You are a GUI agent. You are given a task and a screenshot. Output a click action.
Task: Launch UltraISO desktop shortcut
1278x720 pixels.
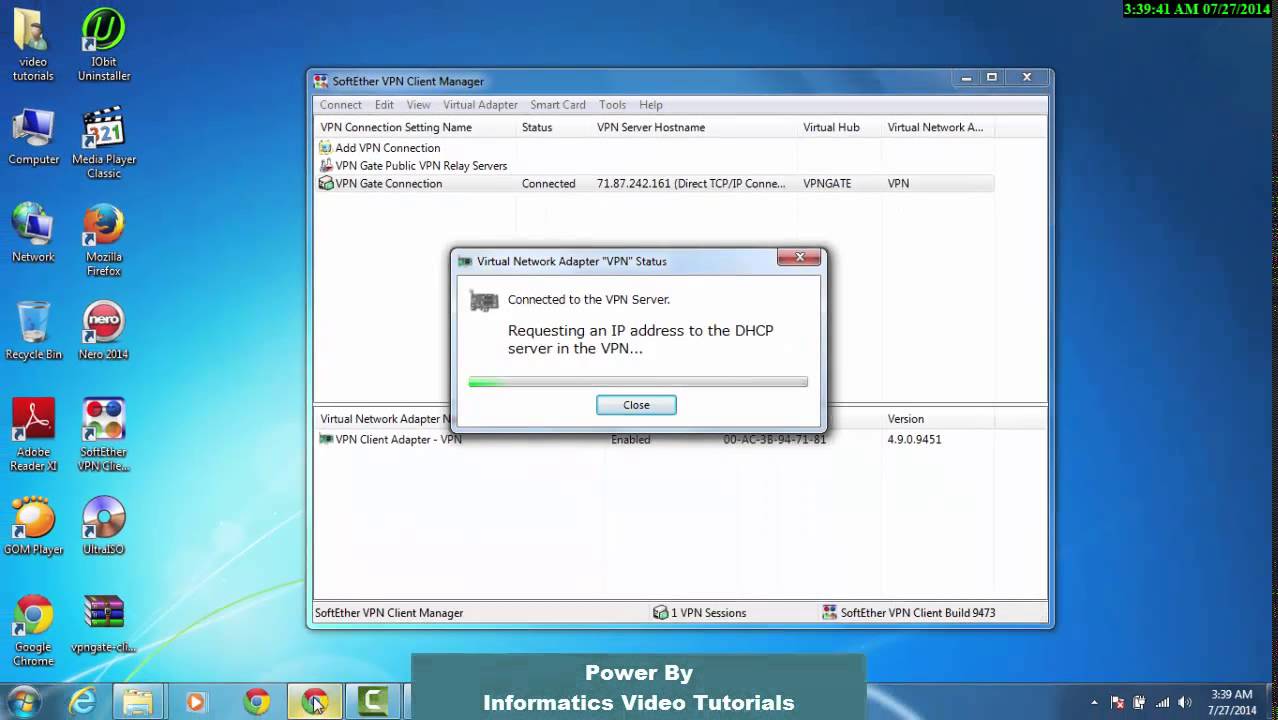point(104,526)
